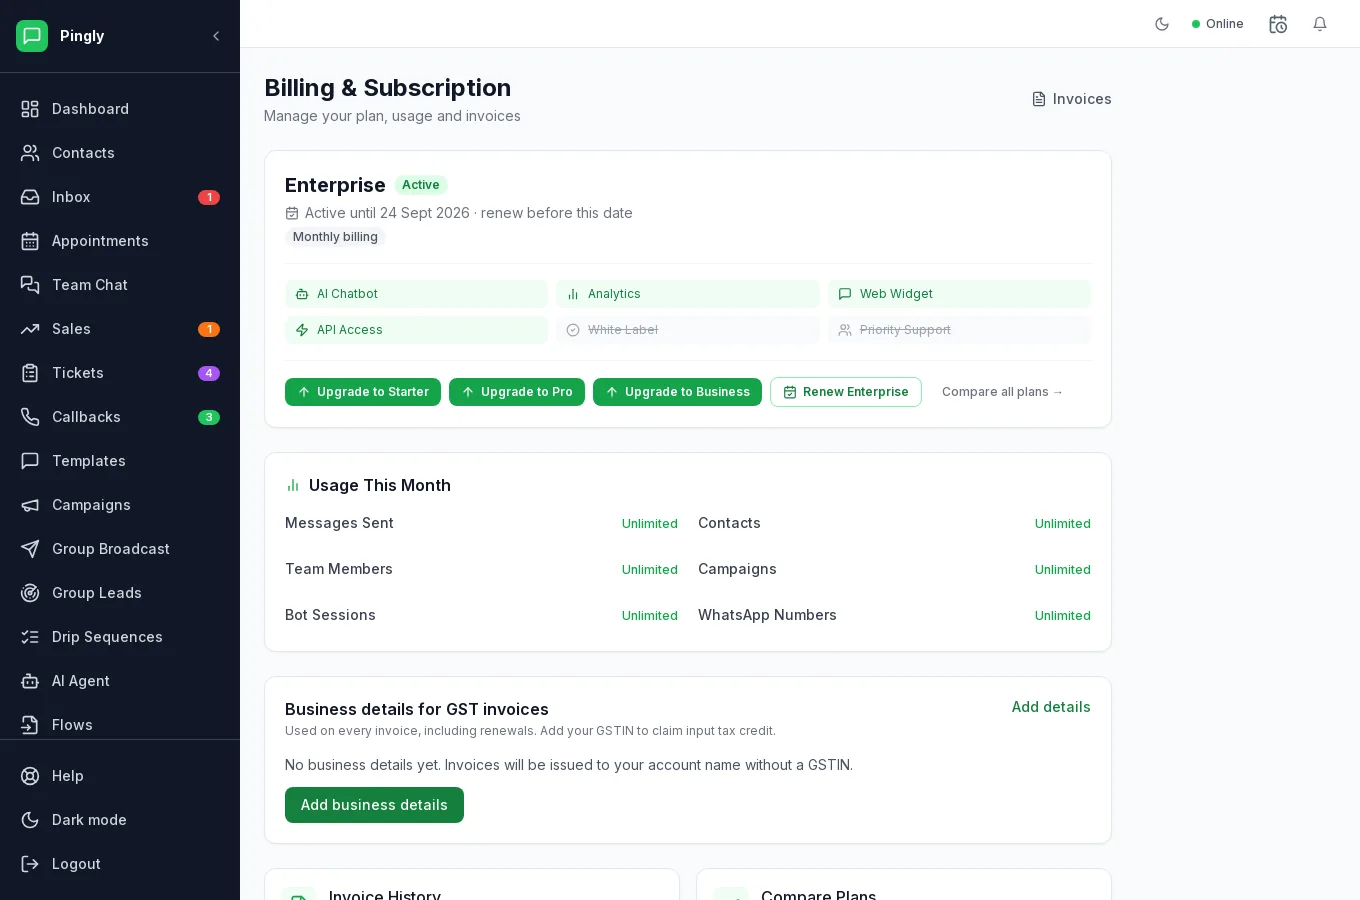Choose Upgrade to Business
1360x900 pixels.
pyautogui.click(x=677, y=392)
